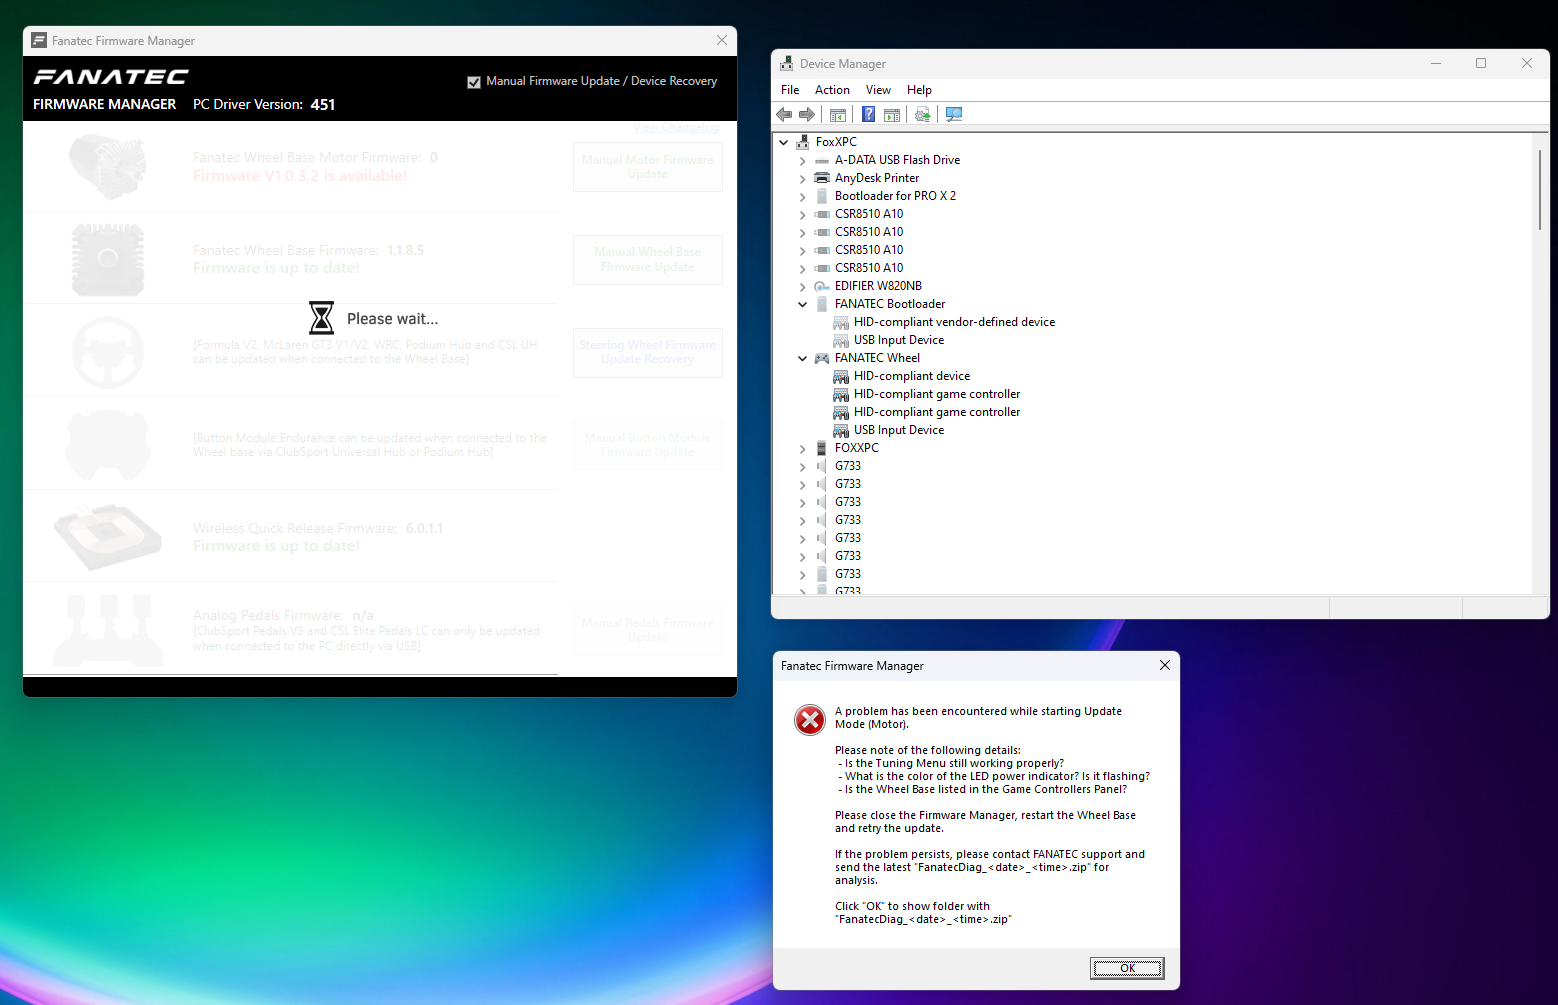Screen dimensions: 1558x1005
Task: Select the EDIFIER W820NB Bluetooth device icon
Action: point(822,286)
